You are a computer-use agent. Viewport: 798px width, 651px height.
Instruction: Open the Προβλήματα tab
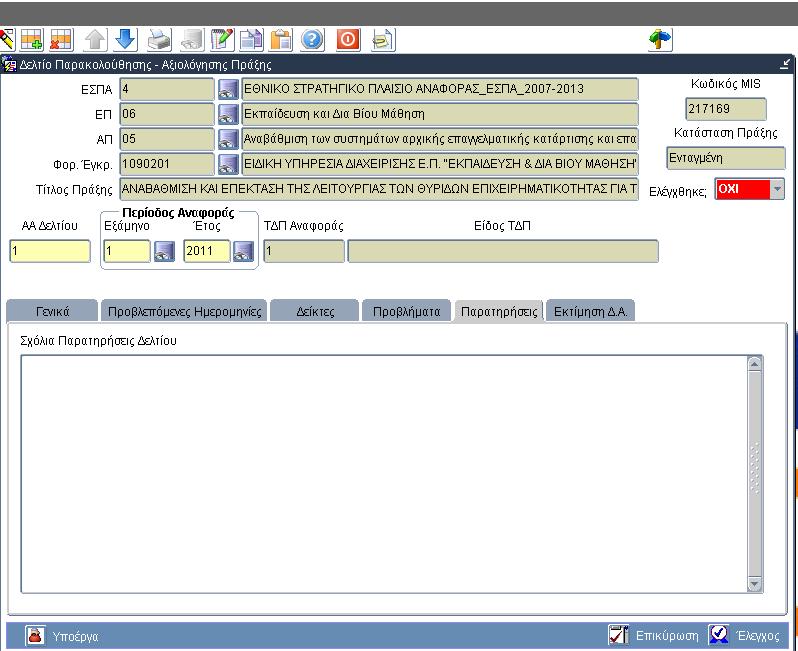tap(406, 312)
